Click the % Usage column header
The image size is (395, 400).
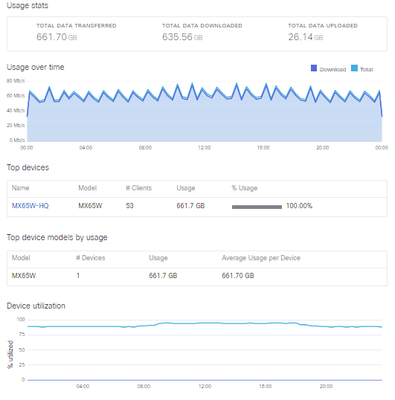[x=245, y=188]
